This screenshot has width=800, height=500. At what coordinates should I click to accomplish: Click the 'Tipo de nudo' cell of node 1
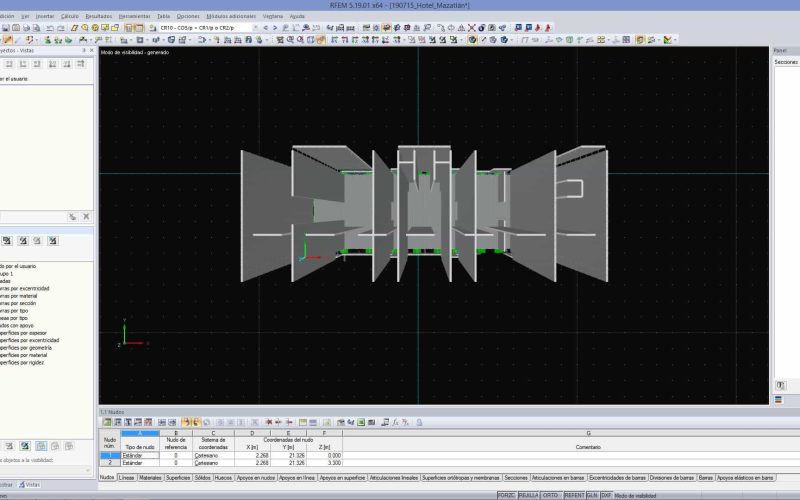[x=140, y=456]
